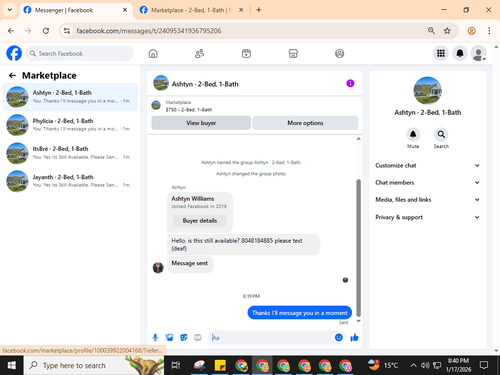
Task: Send a thumbs-up like
Action: point(354,338)
